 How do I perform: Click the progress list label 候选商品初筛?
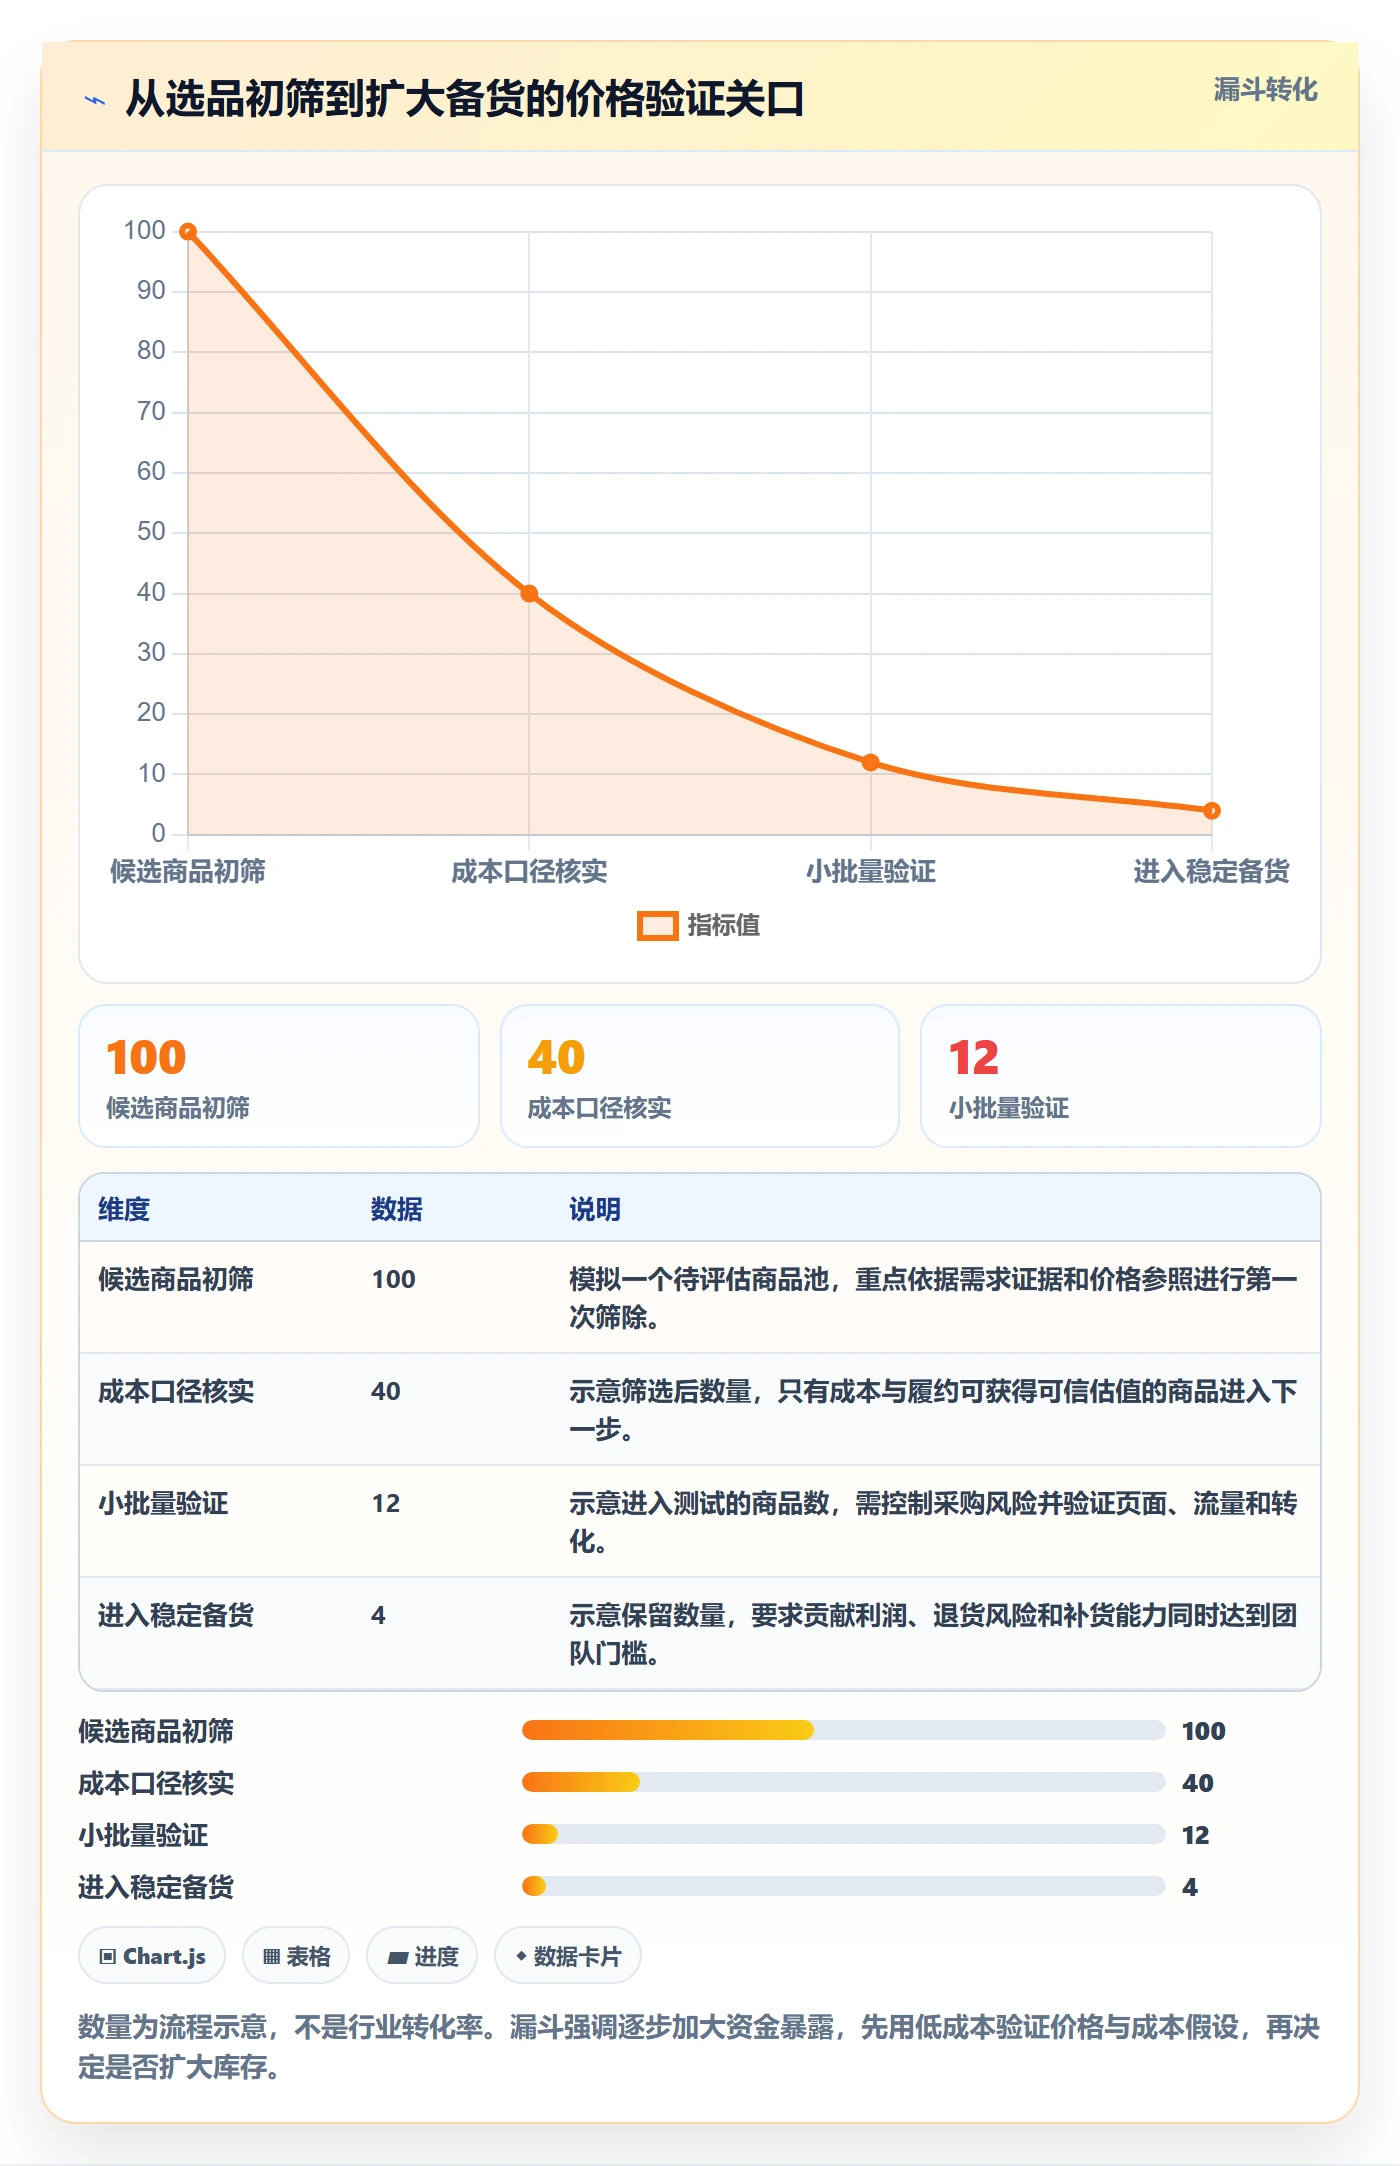156,1732
